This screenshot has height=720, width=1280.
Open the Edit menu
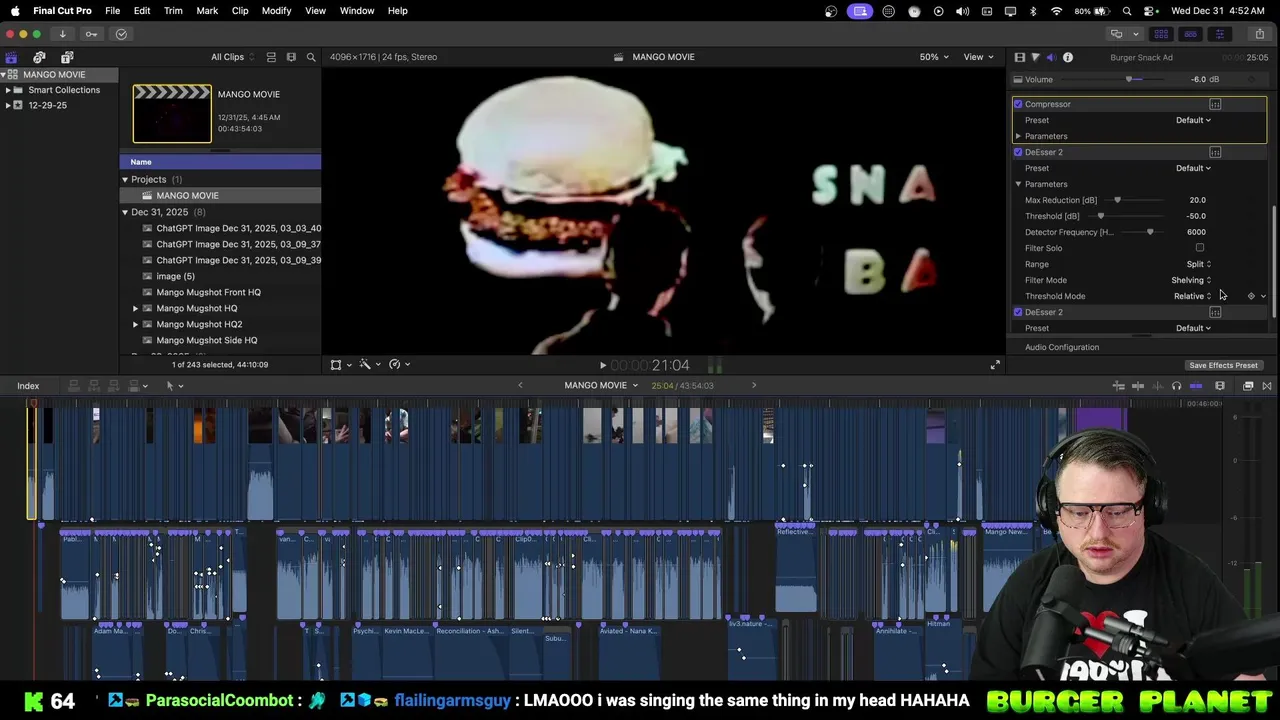142,11
